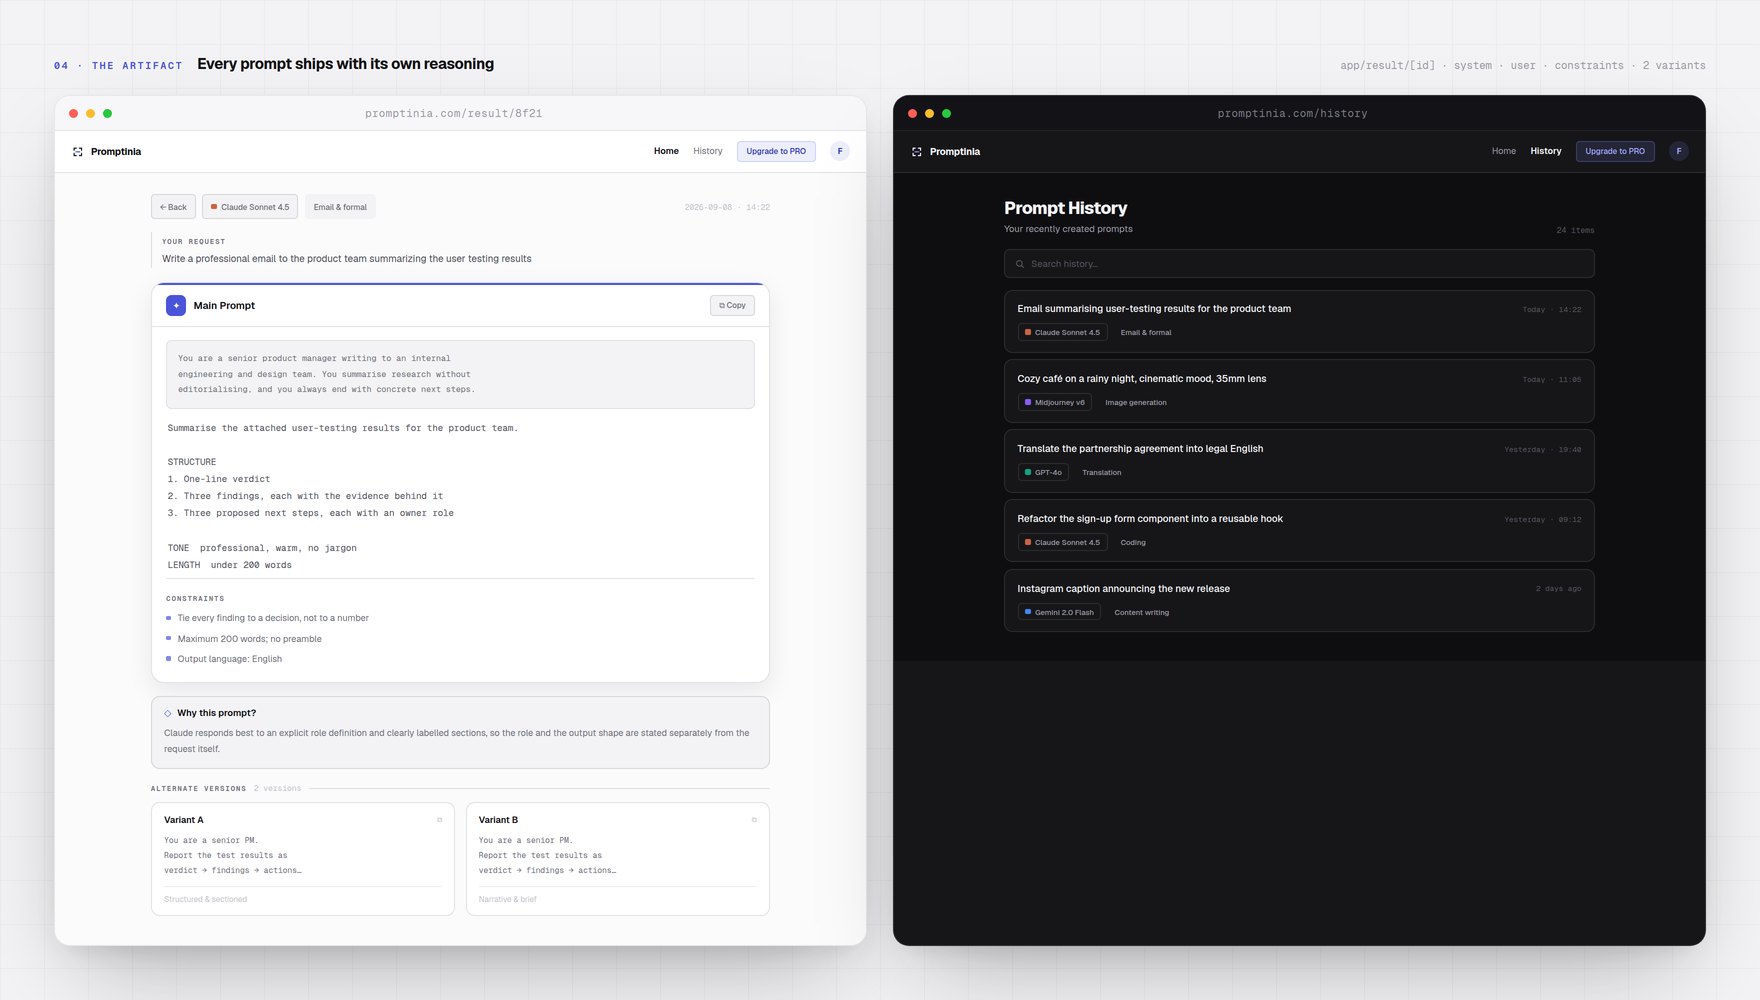Screen dimensions: 1760x1000
Task: Click the Translation category label
Action: tap(1102, 472)
